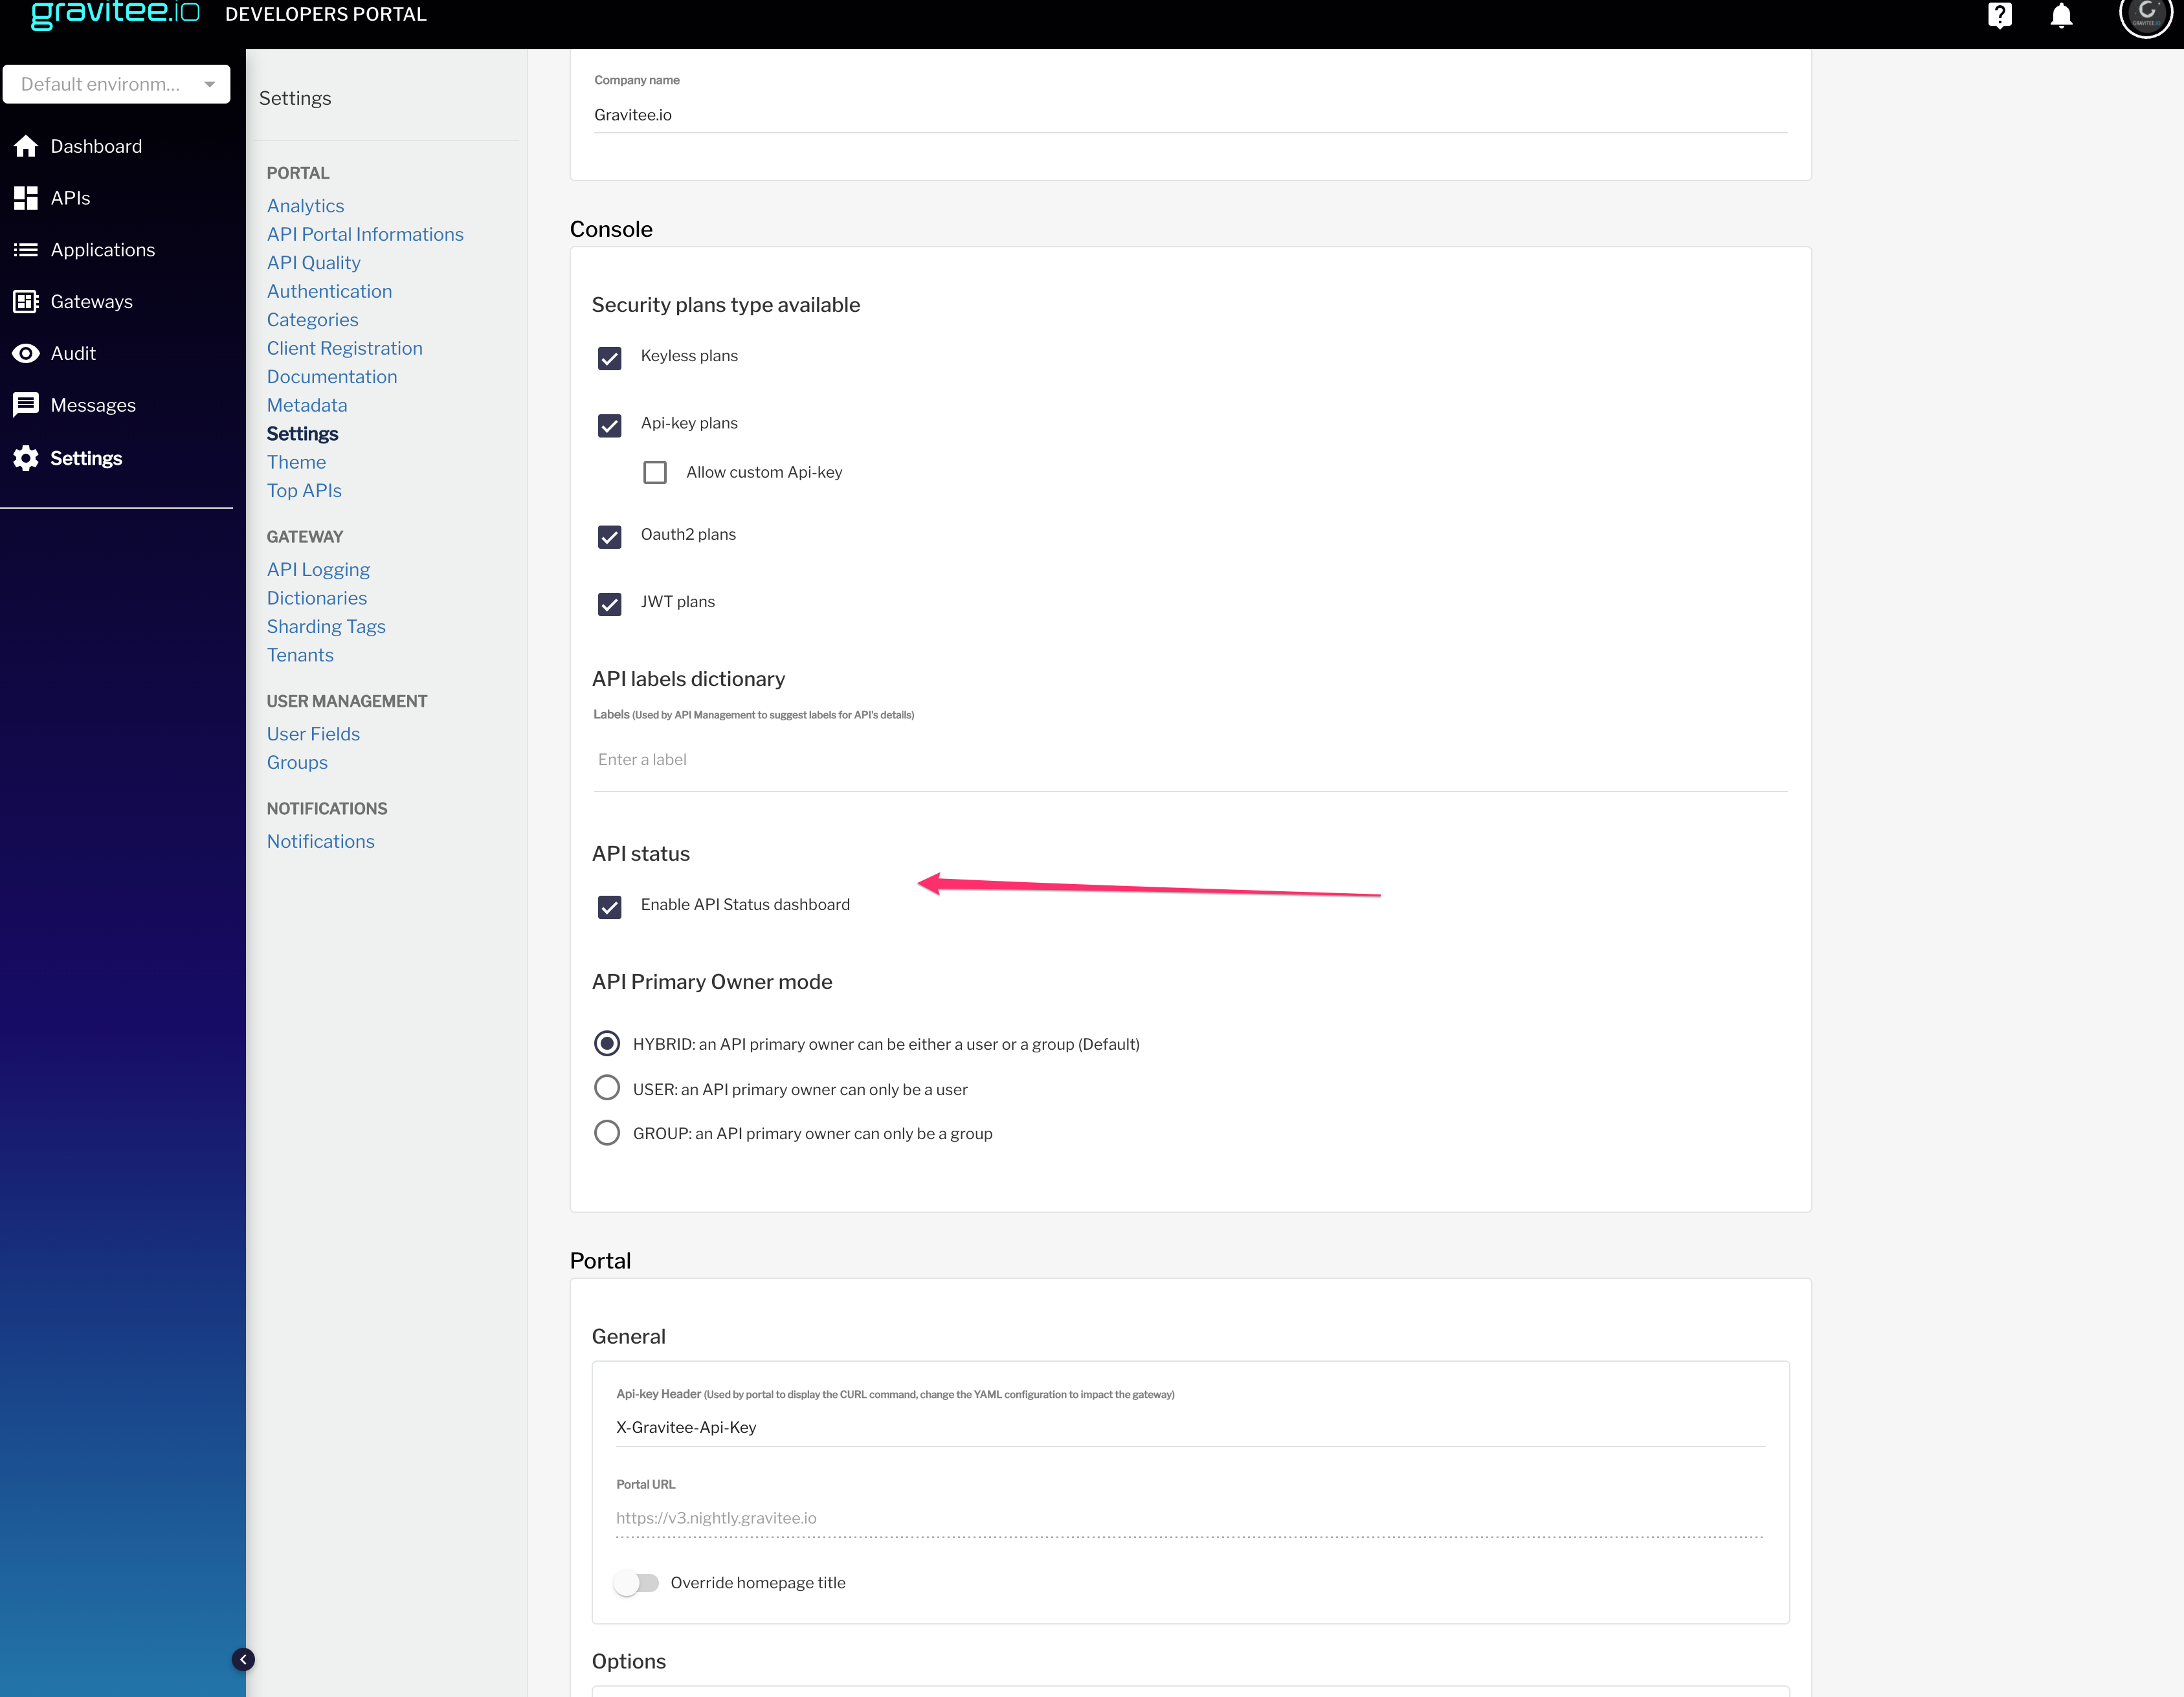Image resolution: width=2184 pixels, height=1697 pixels.
Task: Open the Default environment dropdown
Action: (x=117, y=84)
